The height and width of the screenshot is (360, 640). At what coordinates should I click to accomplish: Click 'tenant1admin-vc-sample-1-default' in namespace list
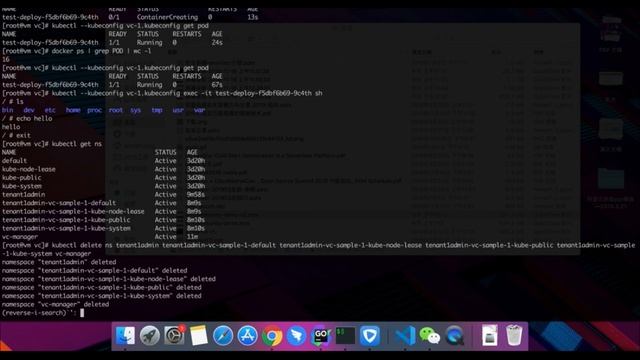[x=59, y=203]
